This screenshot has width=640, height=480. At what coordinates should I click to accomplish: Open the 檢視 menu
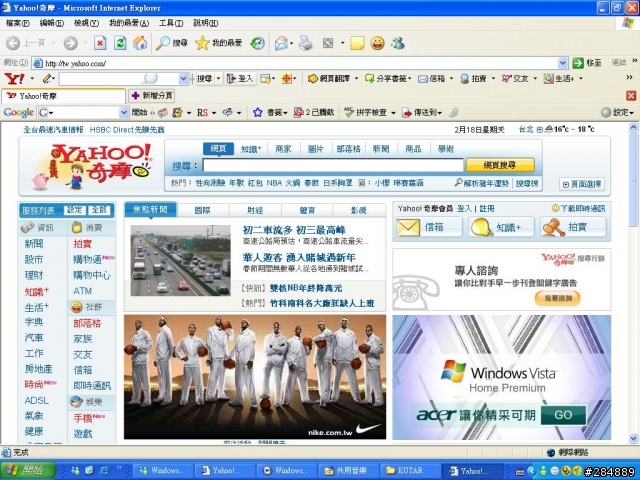pos(86,23)
